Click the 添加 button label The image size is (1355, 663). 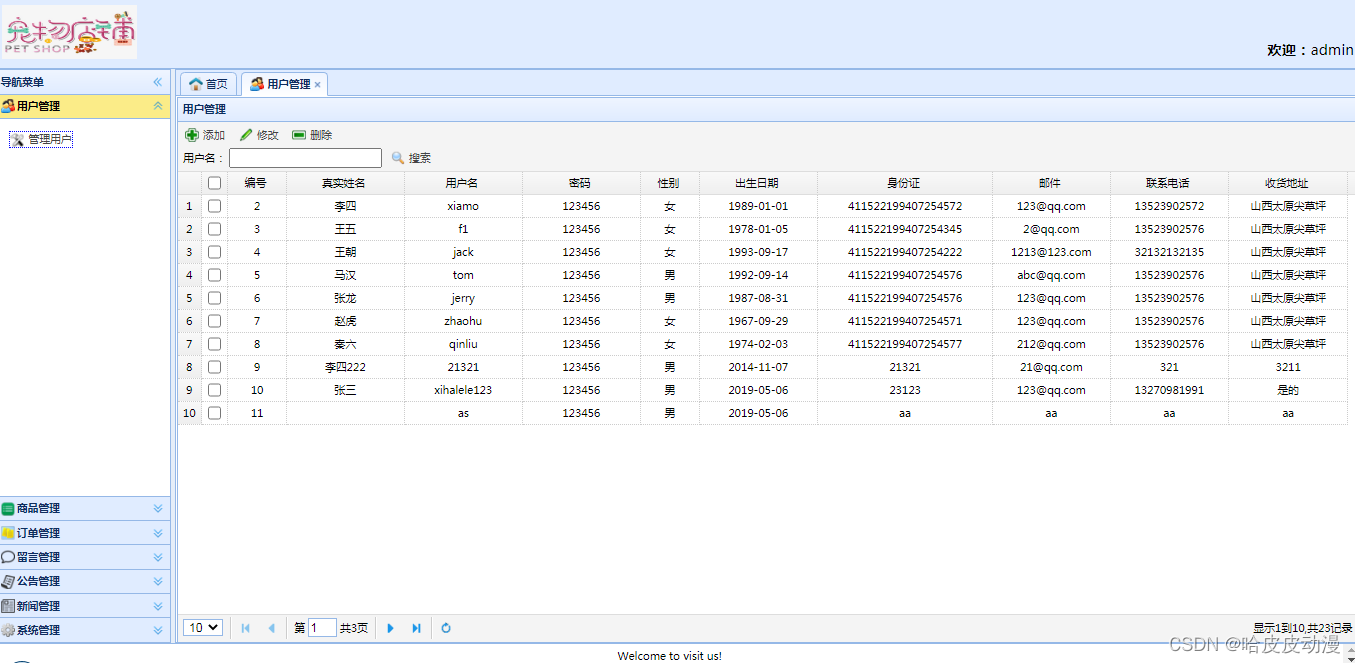[214, 135]
